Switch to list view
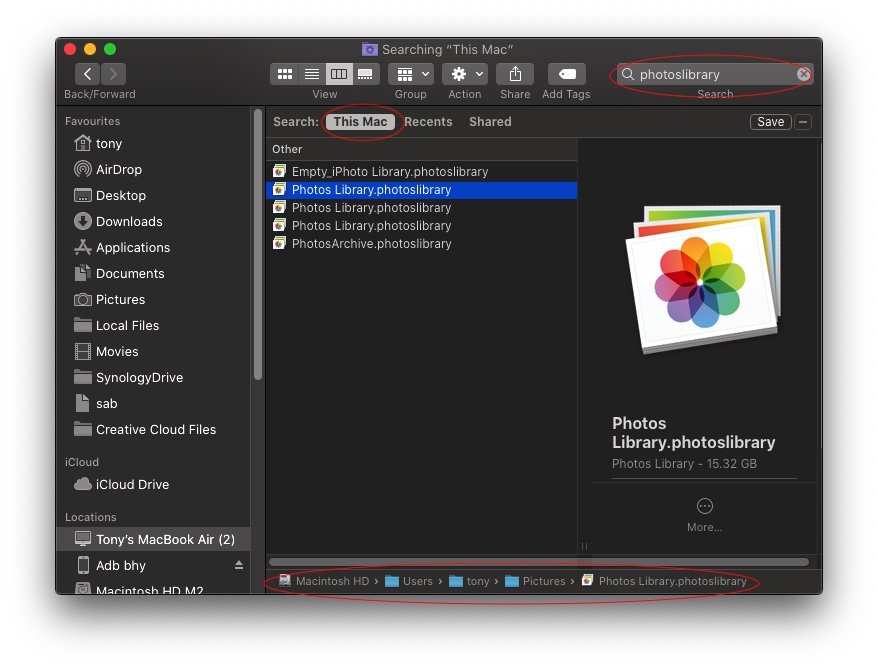878x668 pixels. [312, 74]
